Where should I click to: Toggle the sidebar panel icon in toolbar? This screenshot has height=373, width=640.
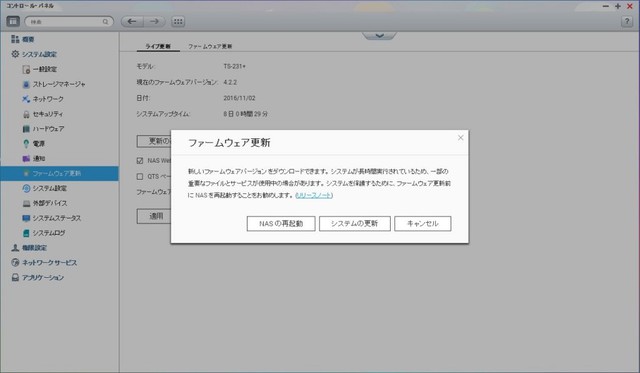pos(13,21)
